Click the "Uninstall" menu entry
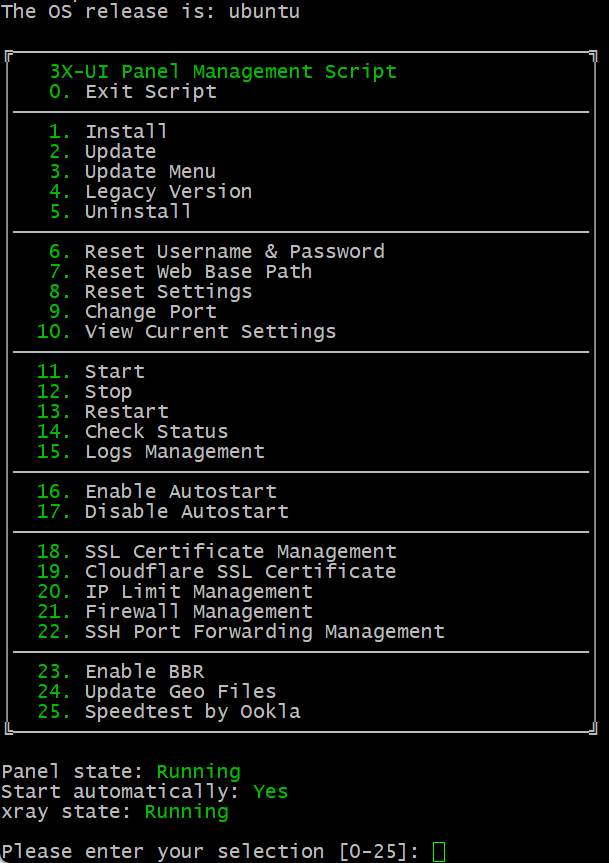 point(138,212)
